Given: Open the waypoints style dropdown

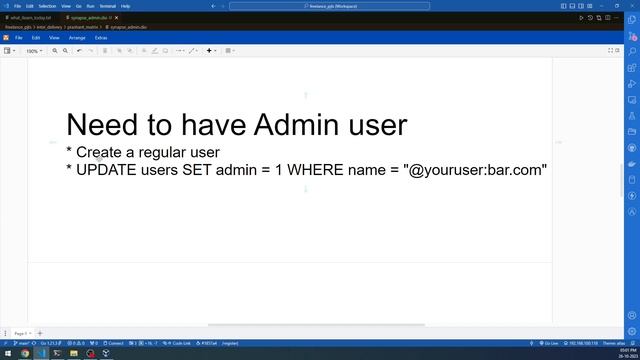Looking at the screenshot, I should tap(193, 51).
